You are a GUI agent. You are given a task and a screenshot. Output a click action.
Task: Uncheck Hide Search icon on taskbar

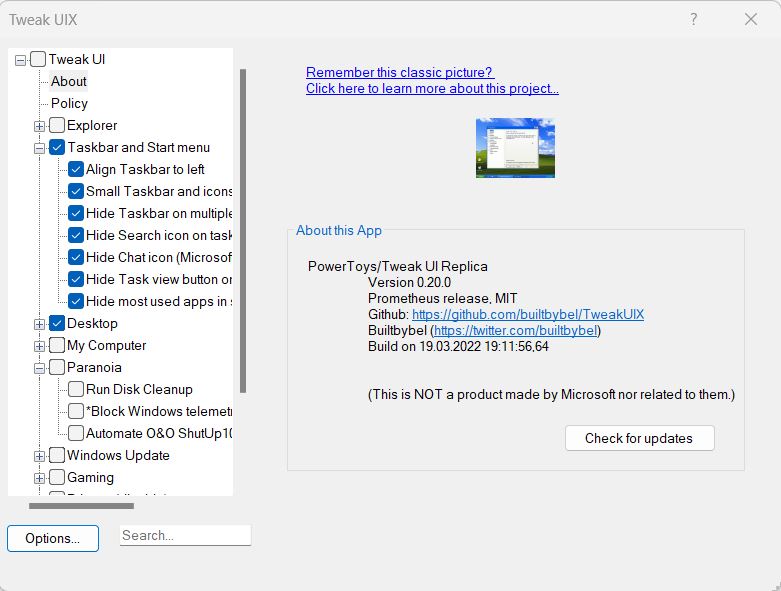[x=76, y=235]
